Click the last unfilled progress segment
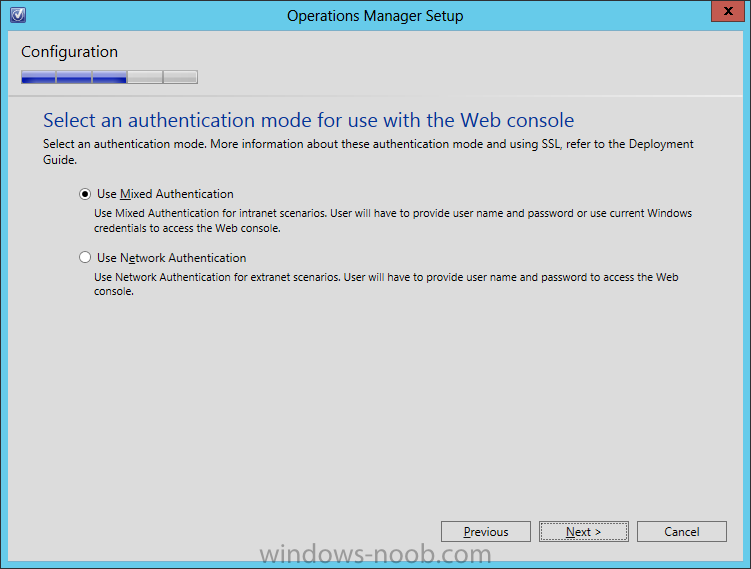751x569 pixels. [x=181, y=77]
